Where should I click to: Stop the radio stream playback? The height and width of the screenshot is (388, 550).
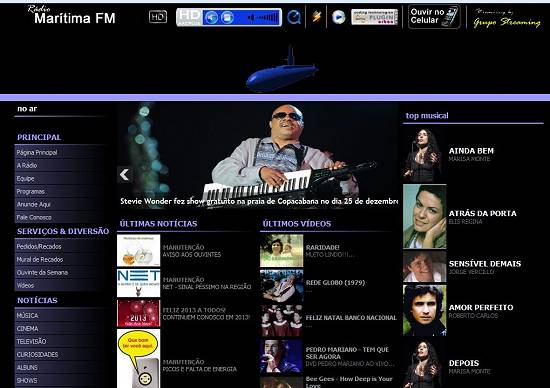pyautogui.click(x=227, y=17)
